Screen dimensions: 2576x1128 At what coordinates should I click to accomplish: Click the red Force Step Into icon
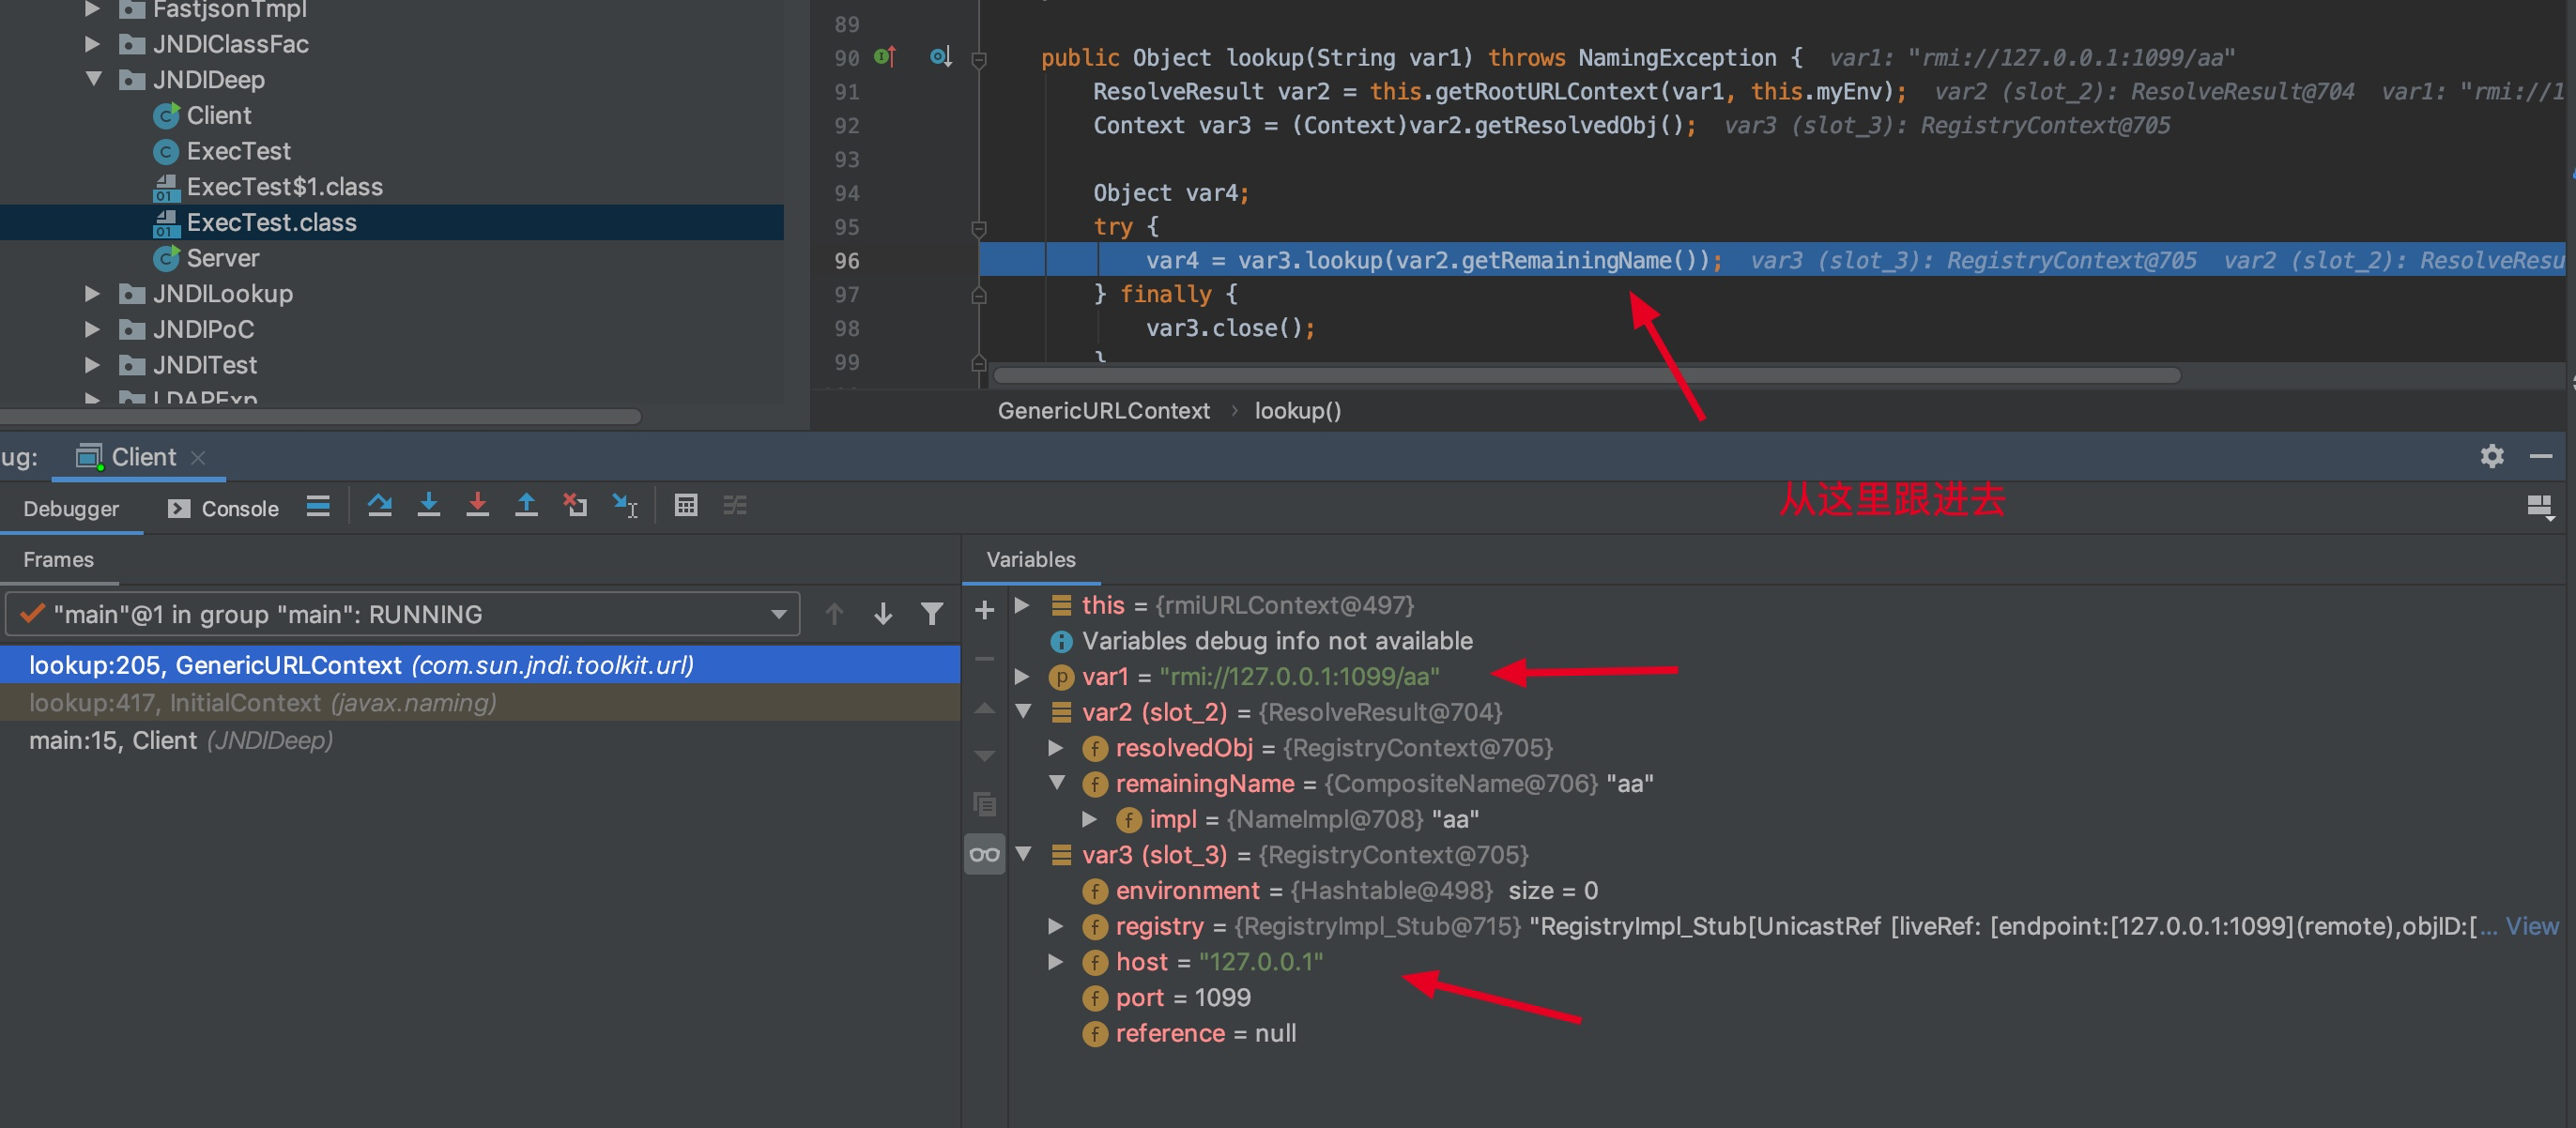point(477,506)
